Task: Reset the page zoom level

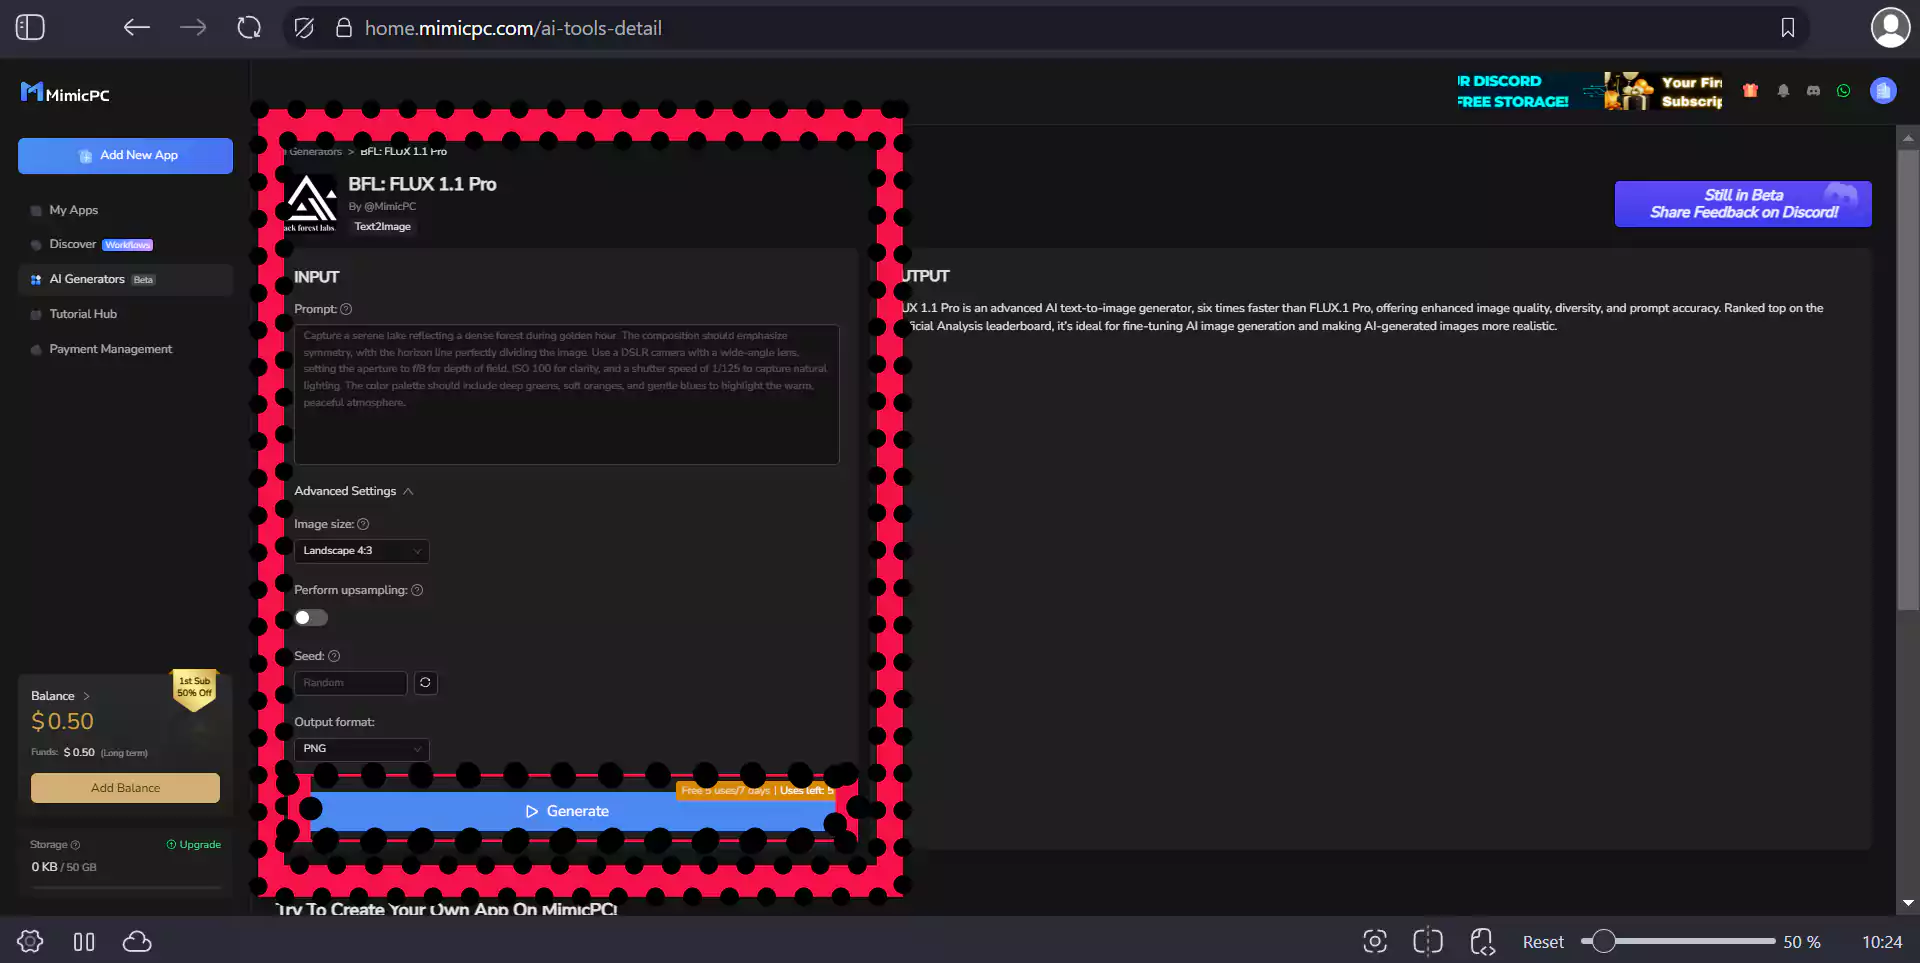Action: click(1543, 942)
